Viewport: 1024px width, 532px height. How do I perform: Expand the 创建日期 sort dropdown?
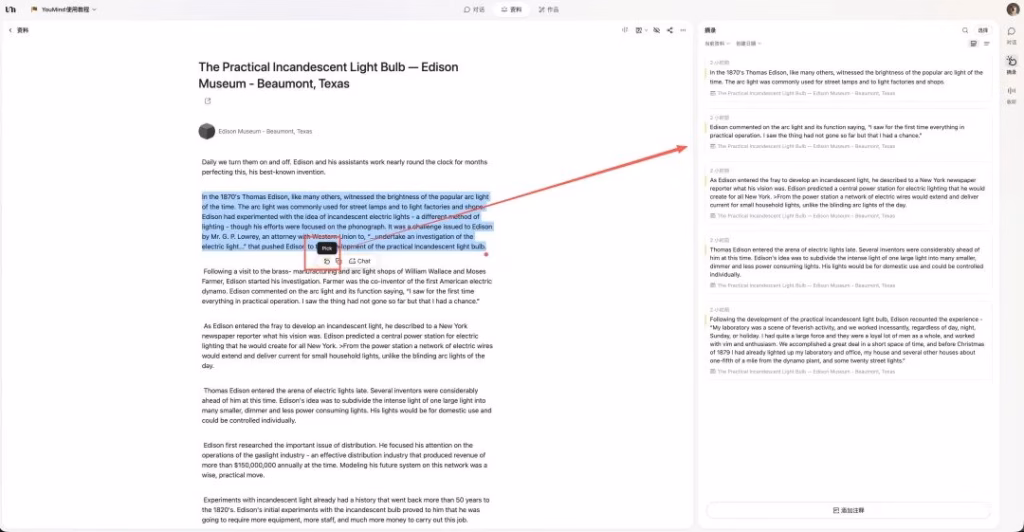coord(748,44)
